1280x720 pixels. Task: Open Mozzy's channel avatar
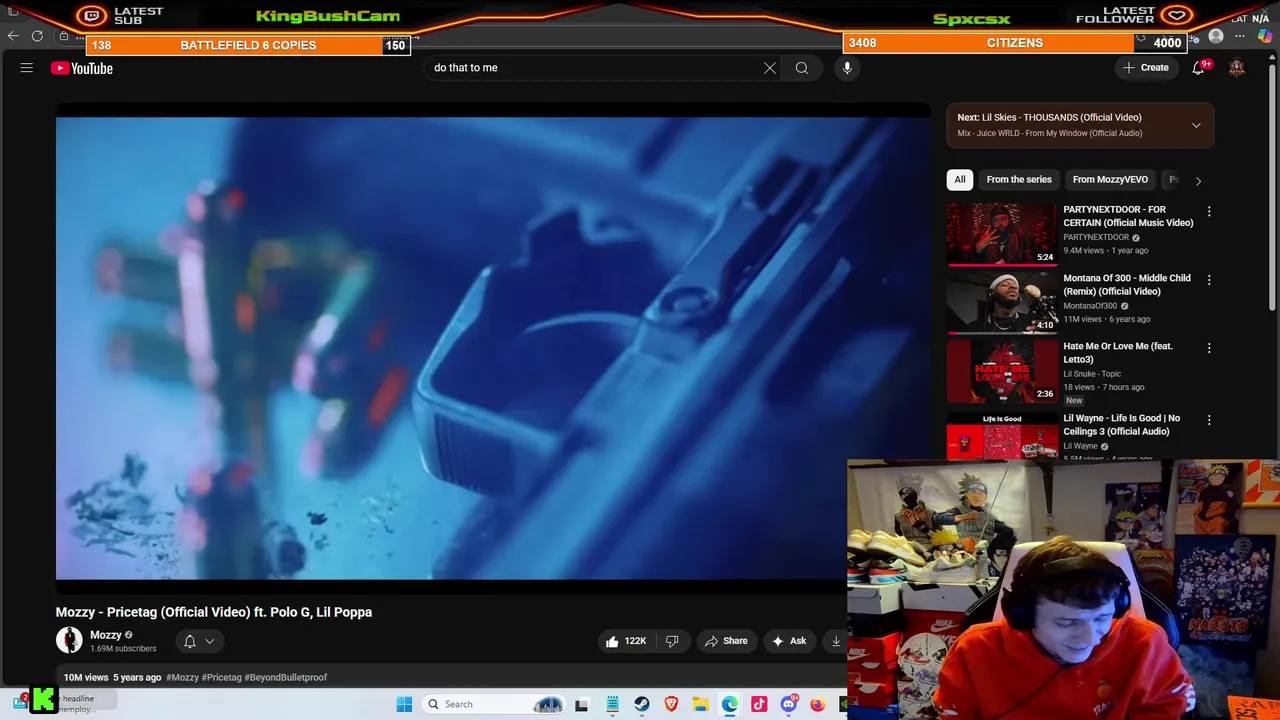pyautogui.click(x=69, y=640)
